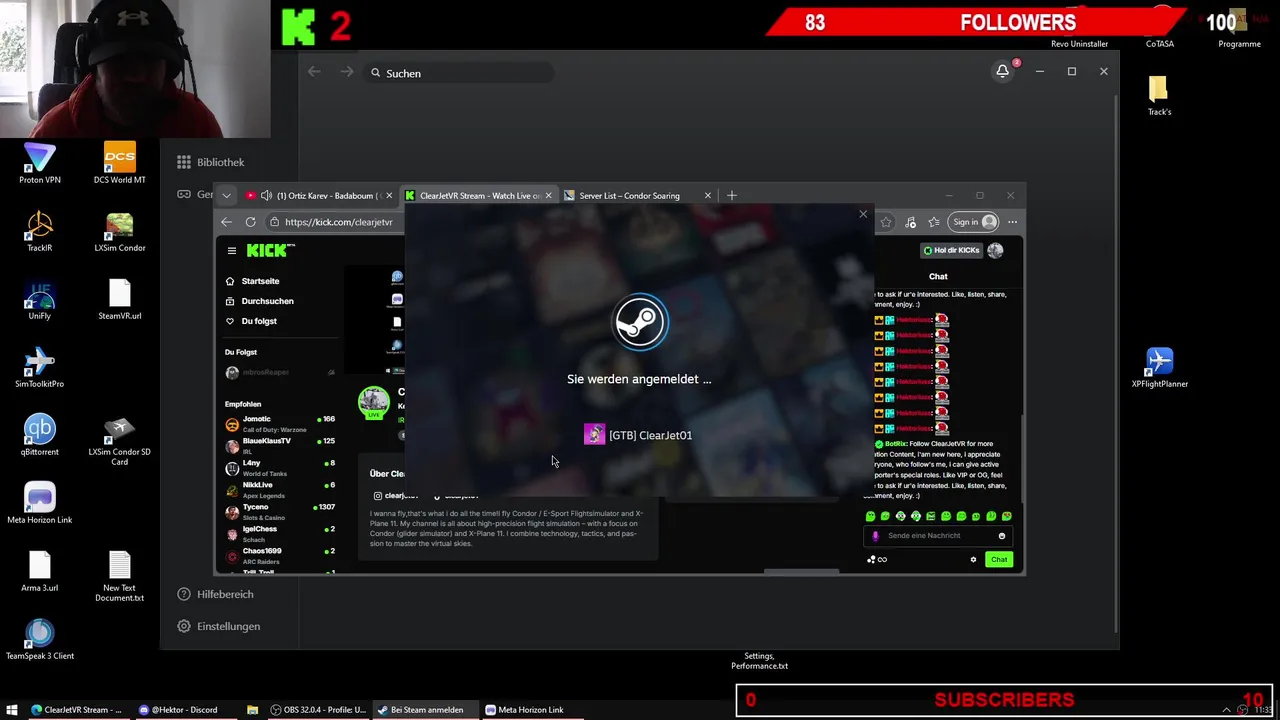Viewport: 1280px width, 720px height.
Task: Reload the kick.com page
Action: [x=250, y=222]
